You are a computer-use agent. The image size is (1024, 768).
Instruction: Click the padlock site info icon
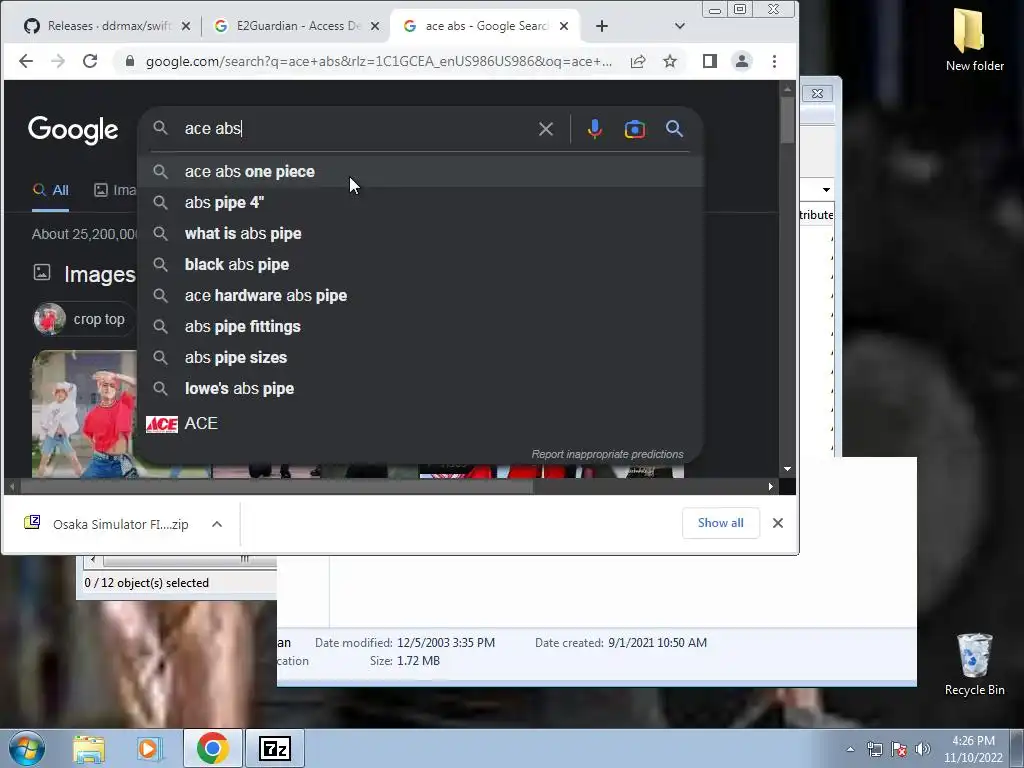click(129, 61)
